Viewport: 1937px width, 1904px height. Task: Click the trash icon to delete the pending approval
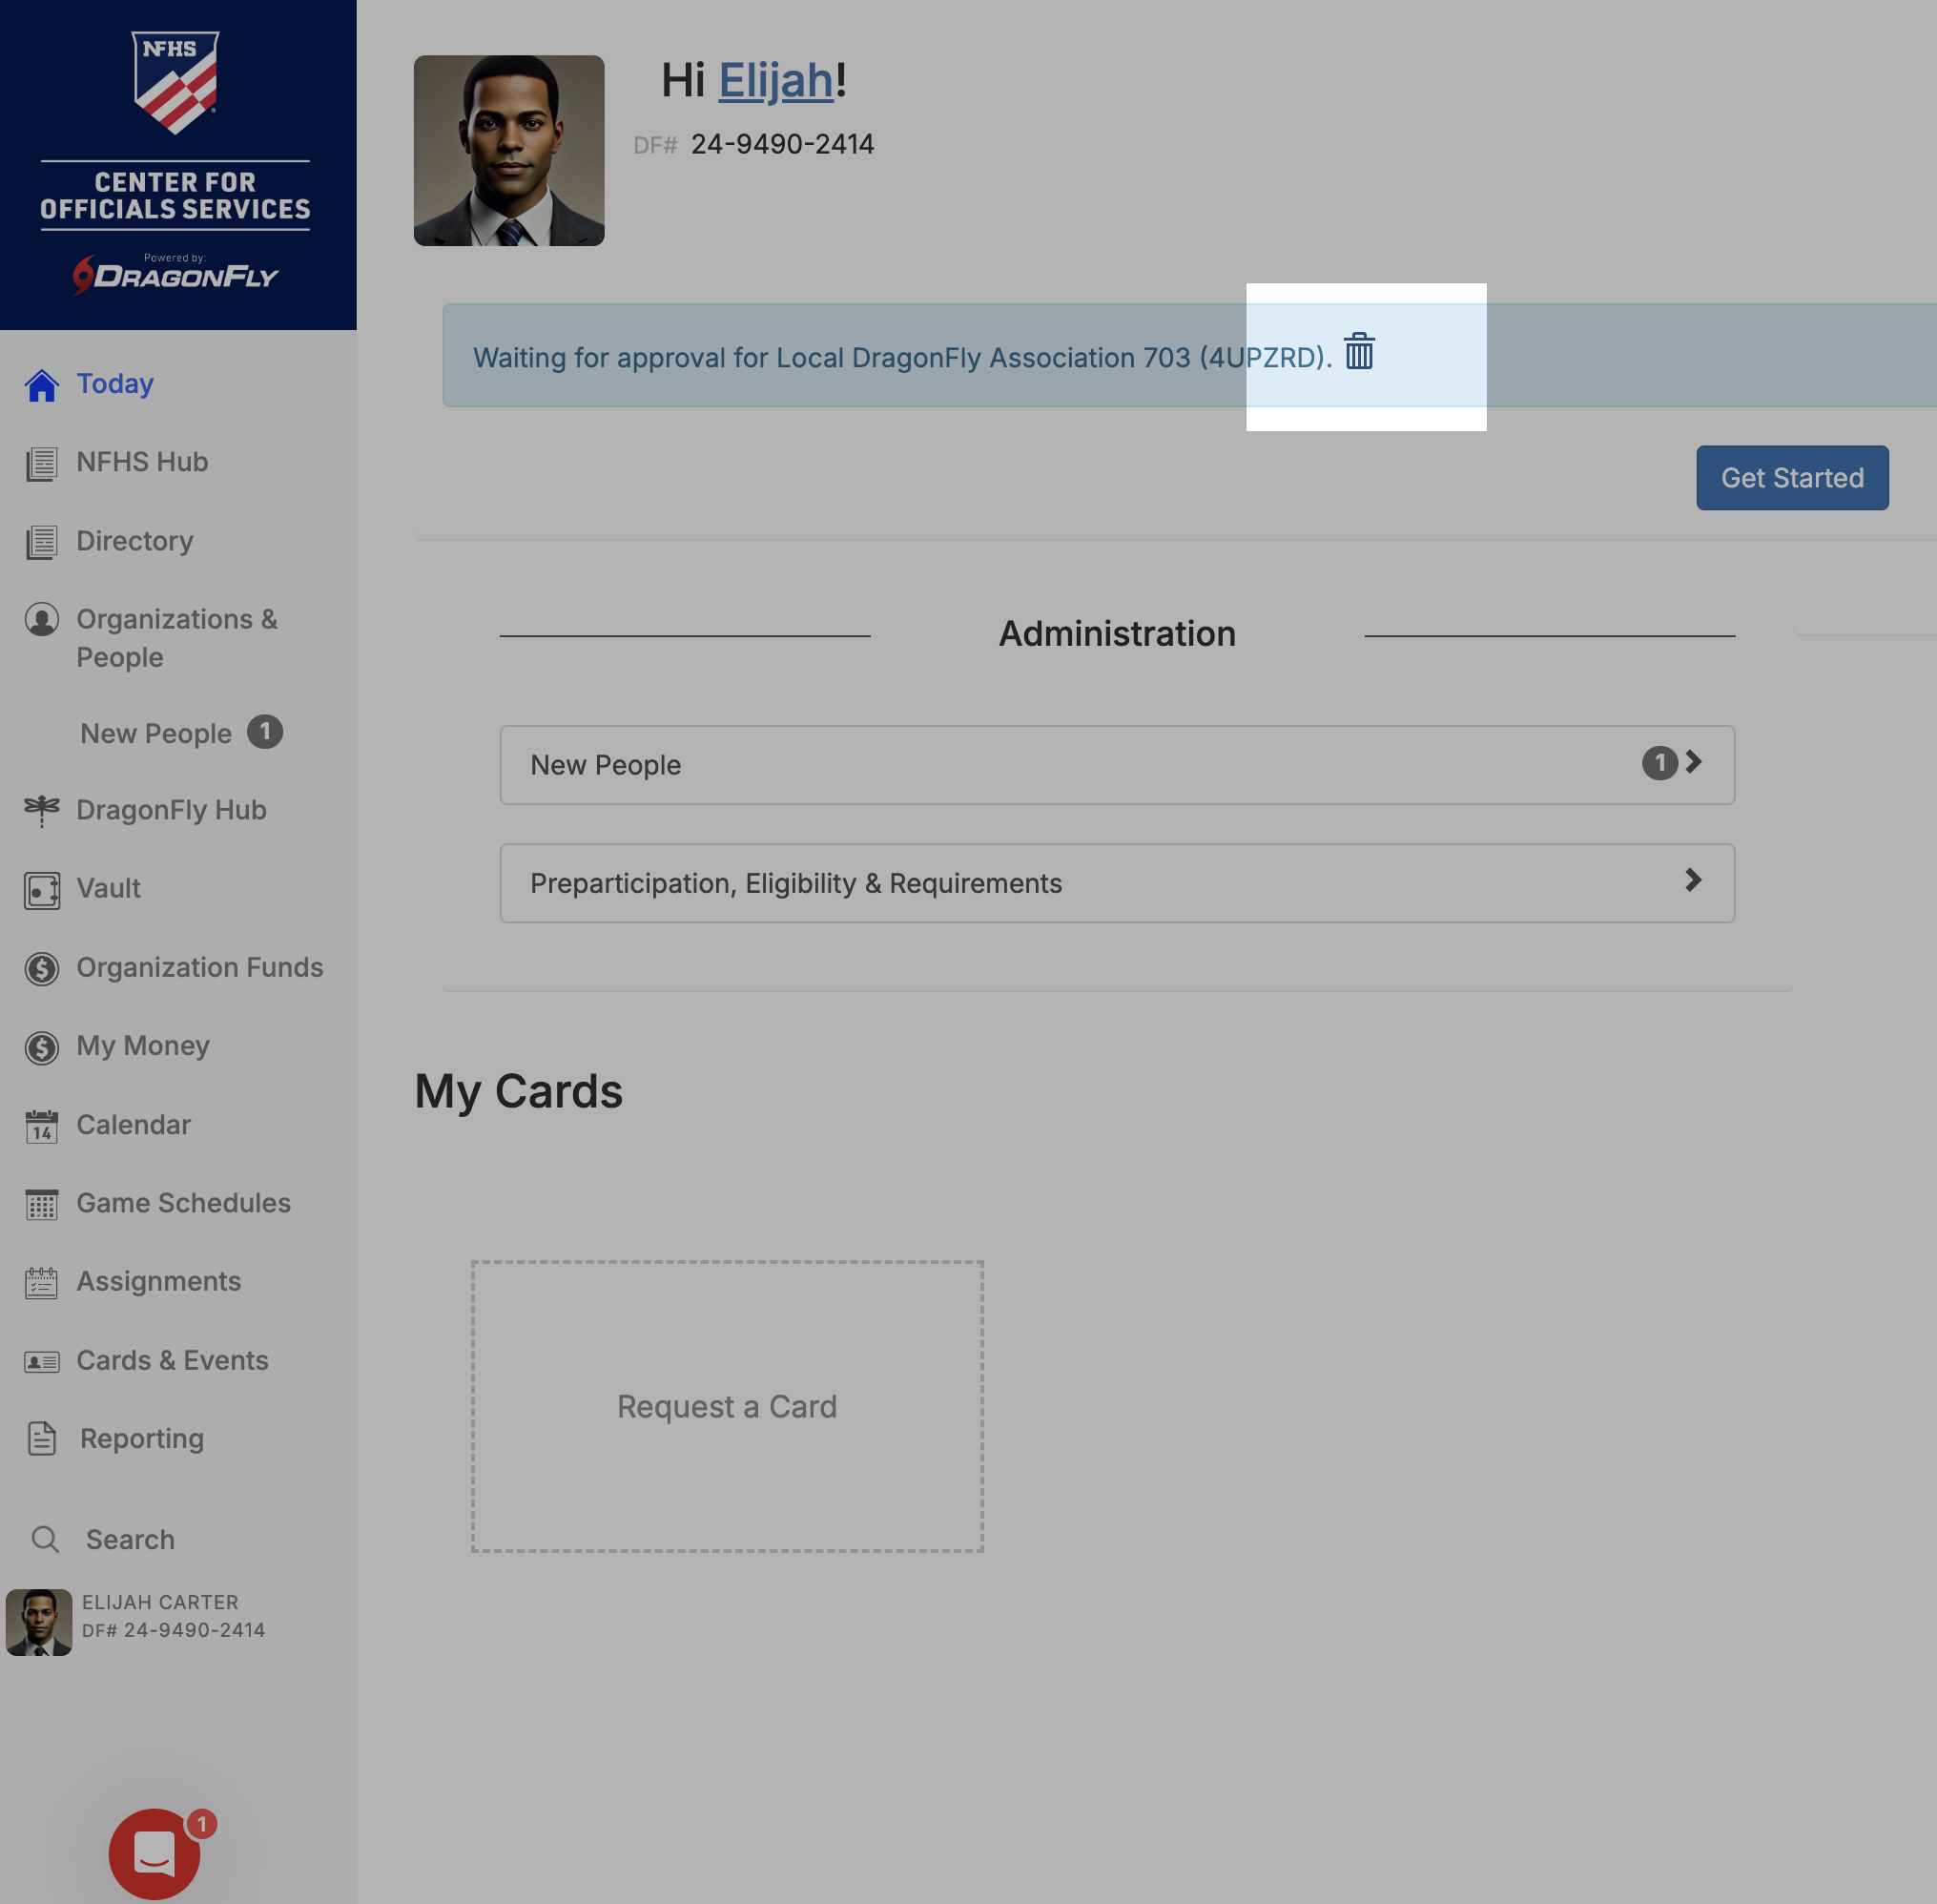coord(1359,353)
